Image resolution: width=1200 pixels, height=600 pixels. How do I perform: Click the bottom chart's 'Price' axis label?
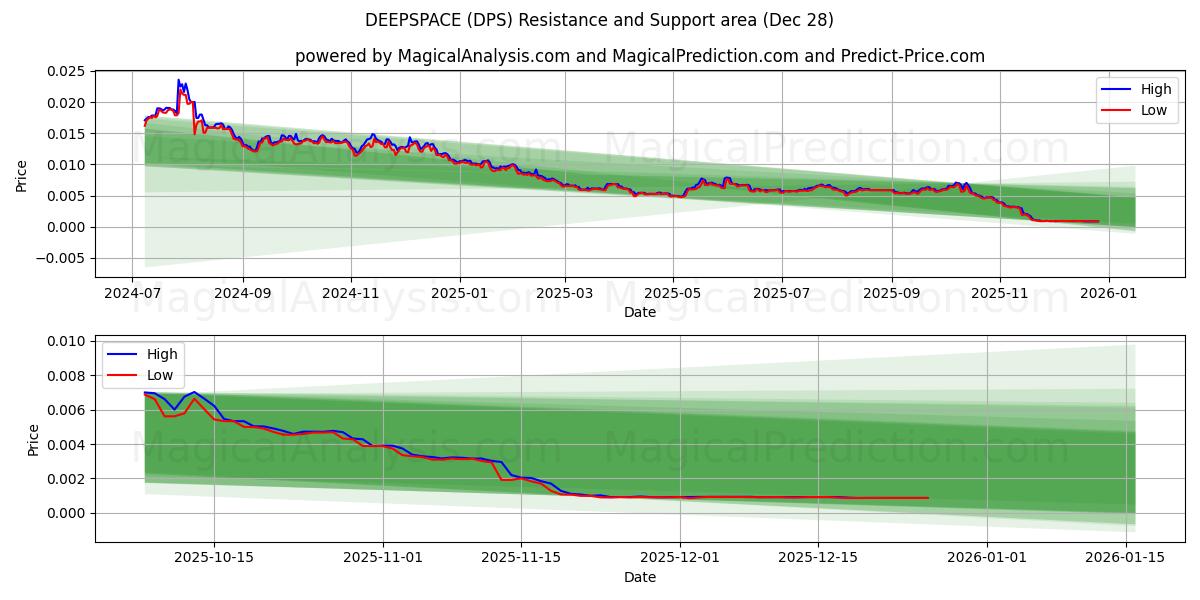34,440
